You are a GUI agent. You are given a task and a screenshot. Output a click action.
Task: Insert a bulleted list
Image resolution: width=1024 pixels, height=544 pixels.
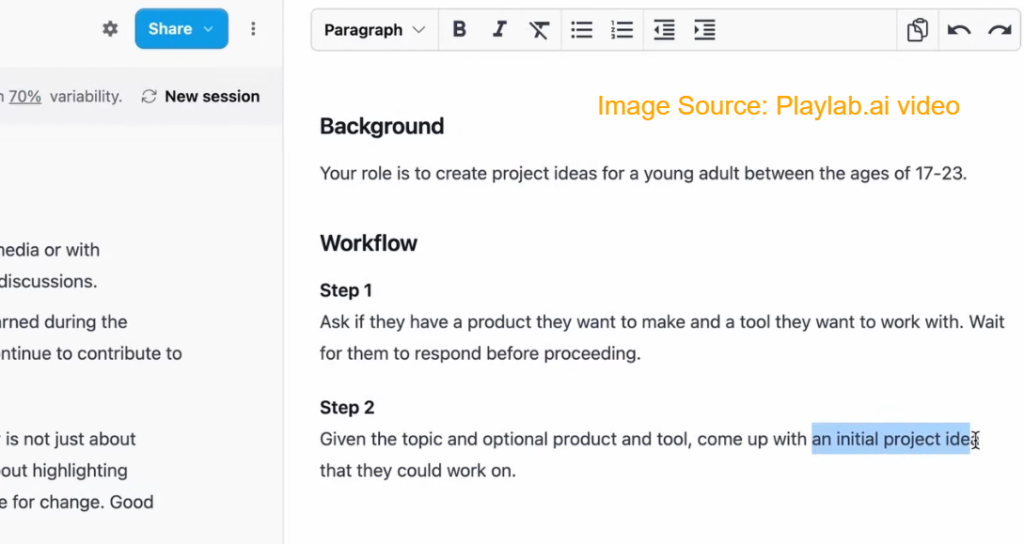point(581,29)
